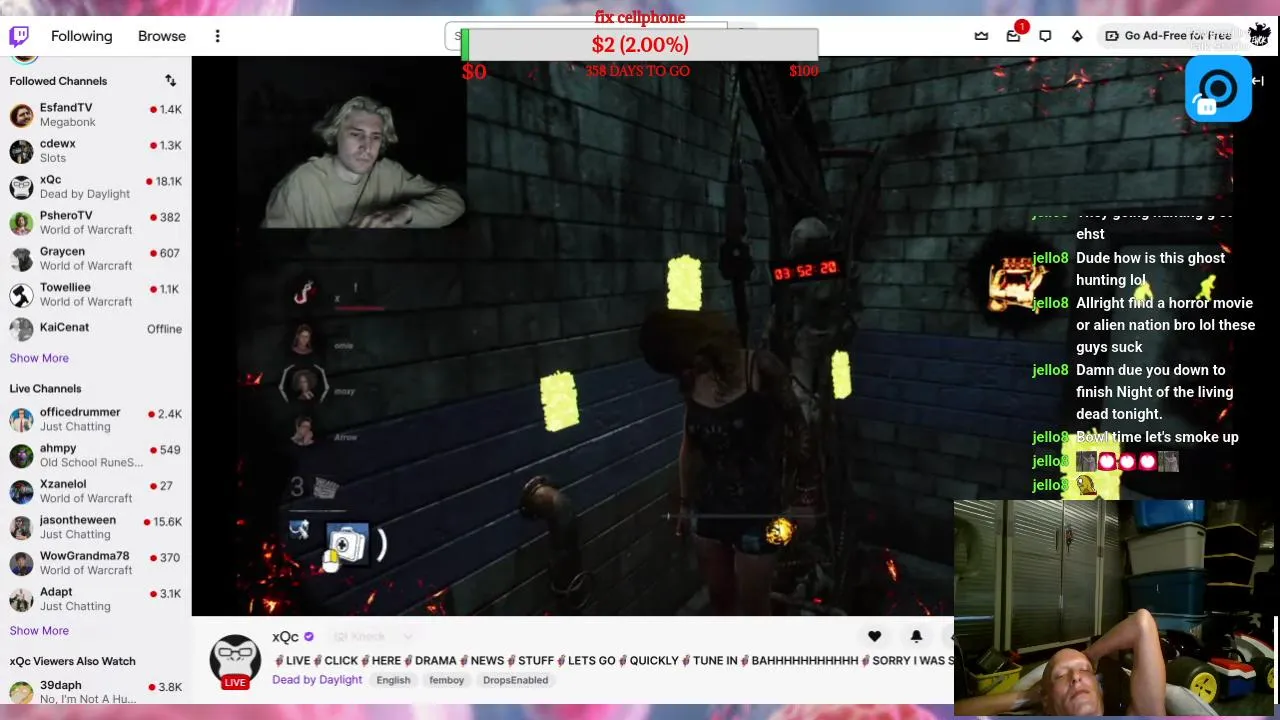This screenshot has width=1280, height=720.
Task: Open the Whispers chat bubble icon
Action: [x=1045, y=36]
